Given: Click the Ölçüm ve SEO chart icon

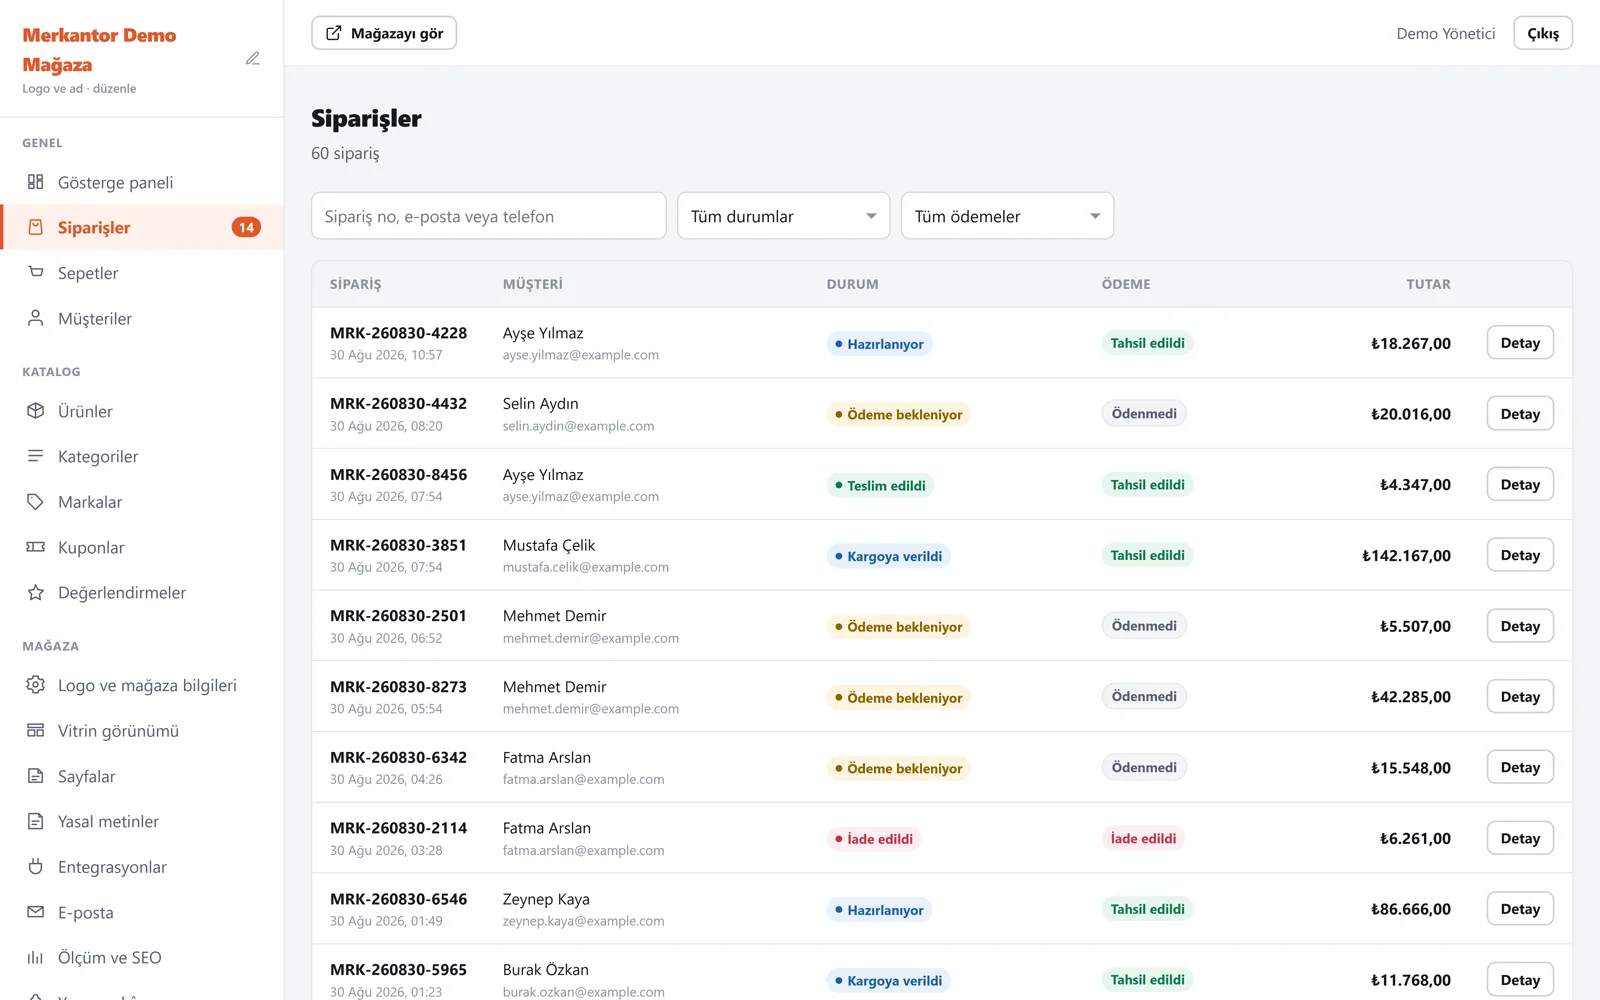Looking at the screenshot, I should click(x=36, y=958).
